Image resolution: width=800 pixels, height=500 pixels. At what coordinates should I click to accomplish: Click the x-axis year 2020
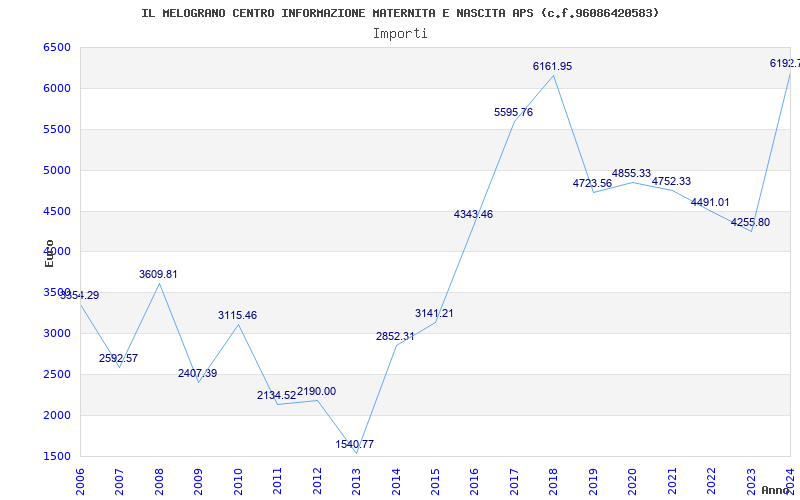(x=633, y=481)
